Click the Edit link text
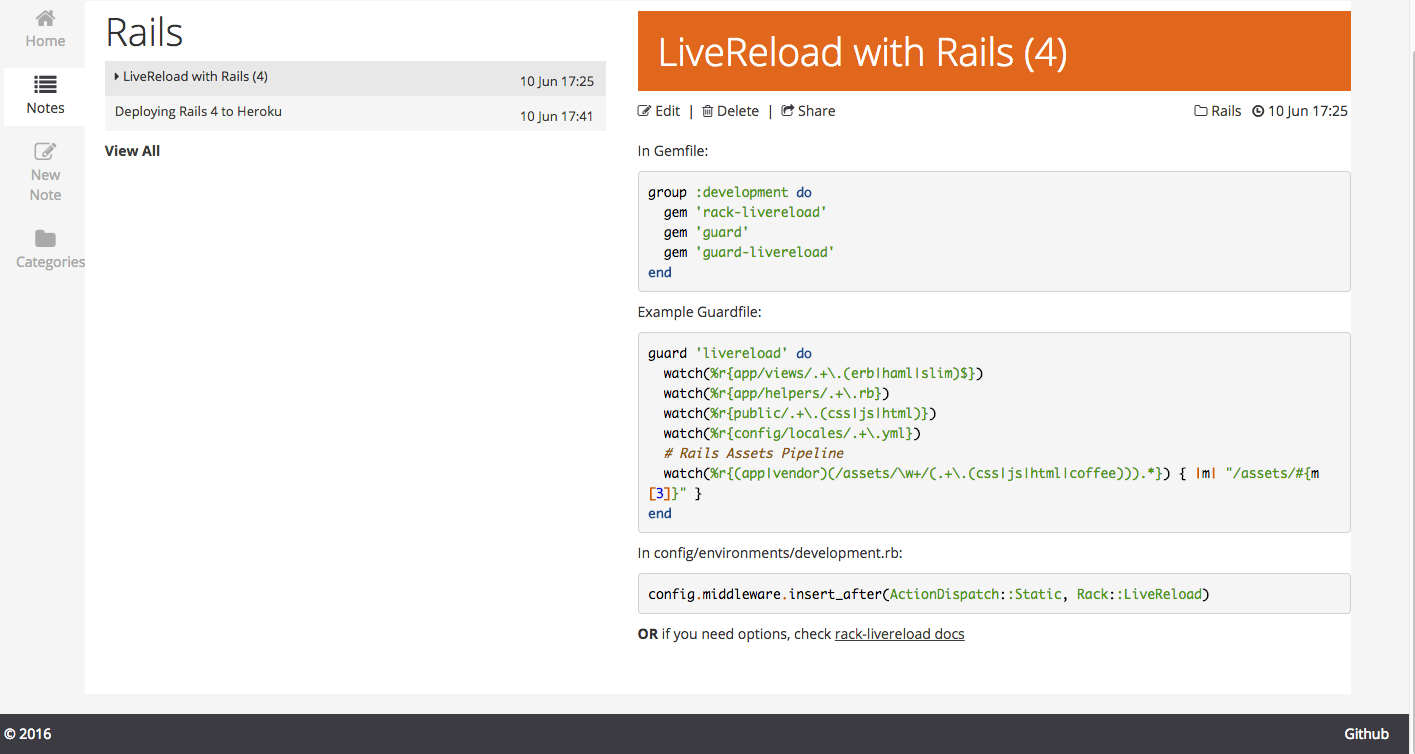This screenshot has width=1415, height=754. click(667, 111)
